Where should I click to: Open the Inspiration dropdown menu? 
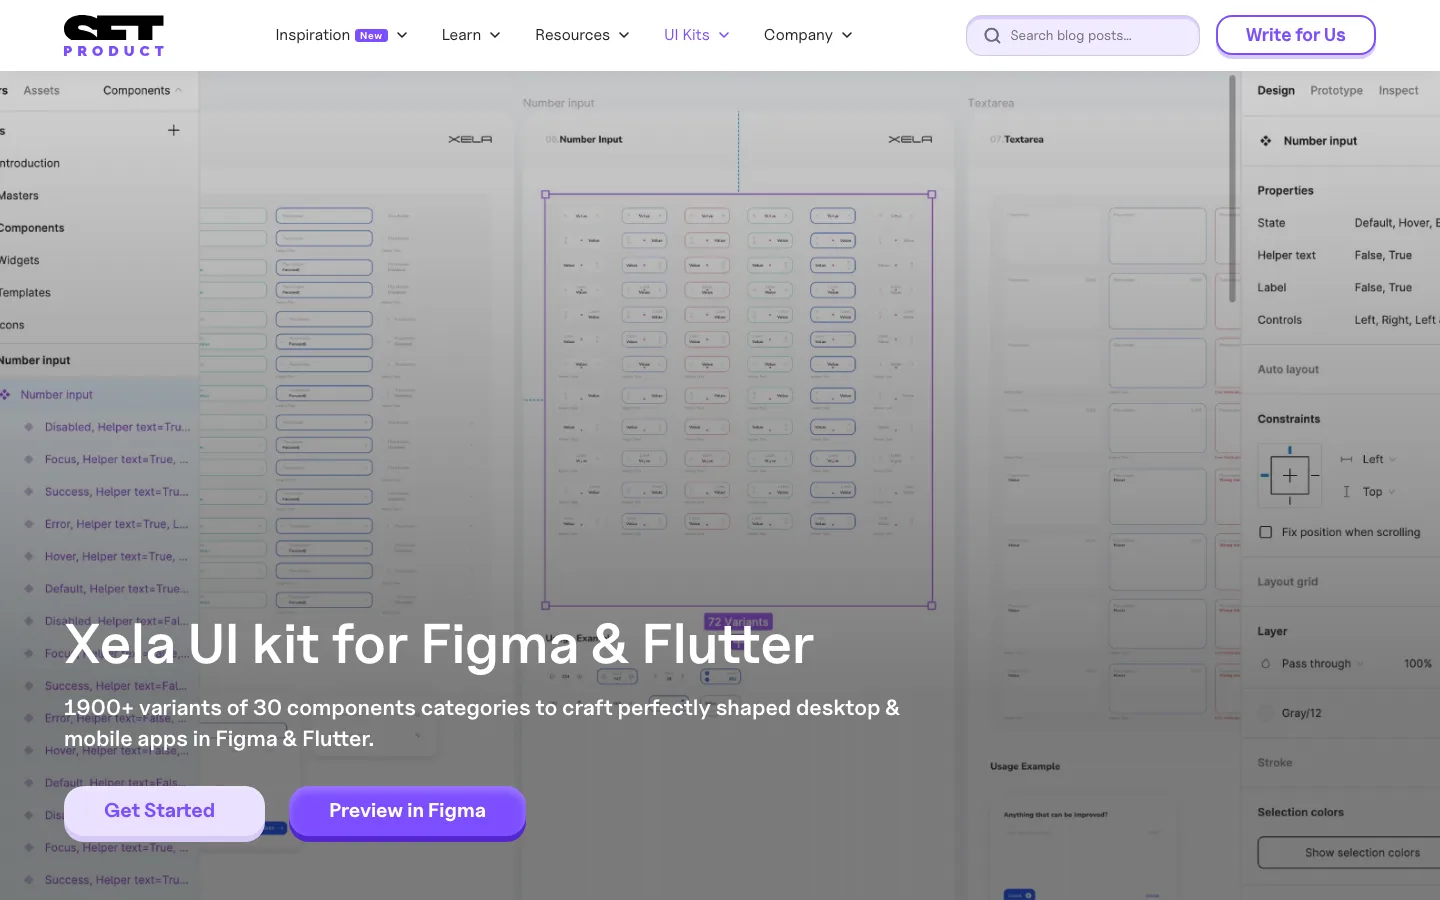tap(342, 35)
